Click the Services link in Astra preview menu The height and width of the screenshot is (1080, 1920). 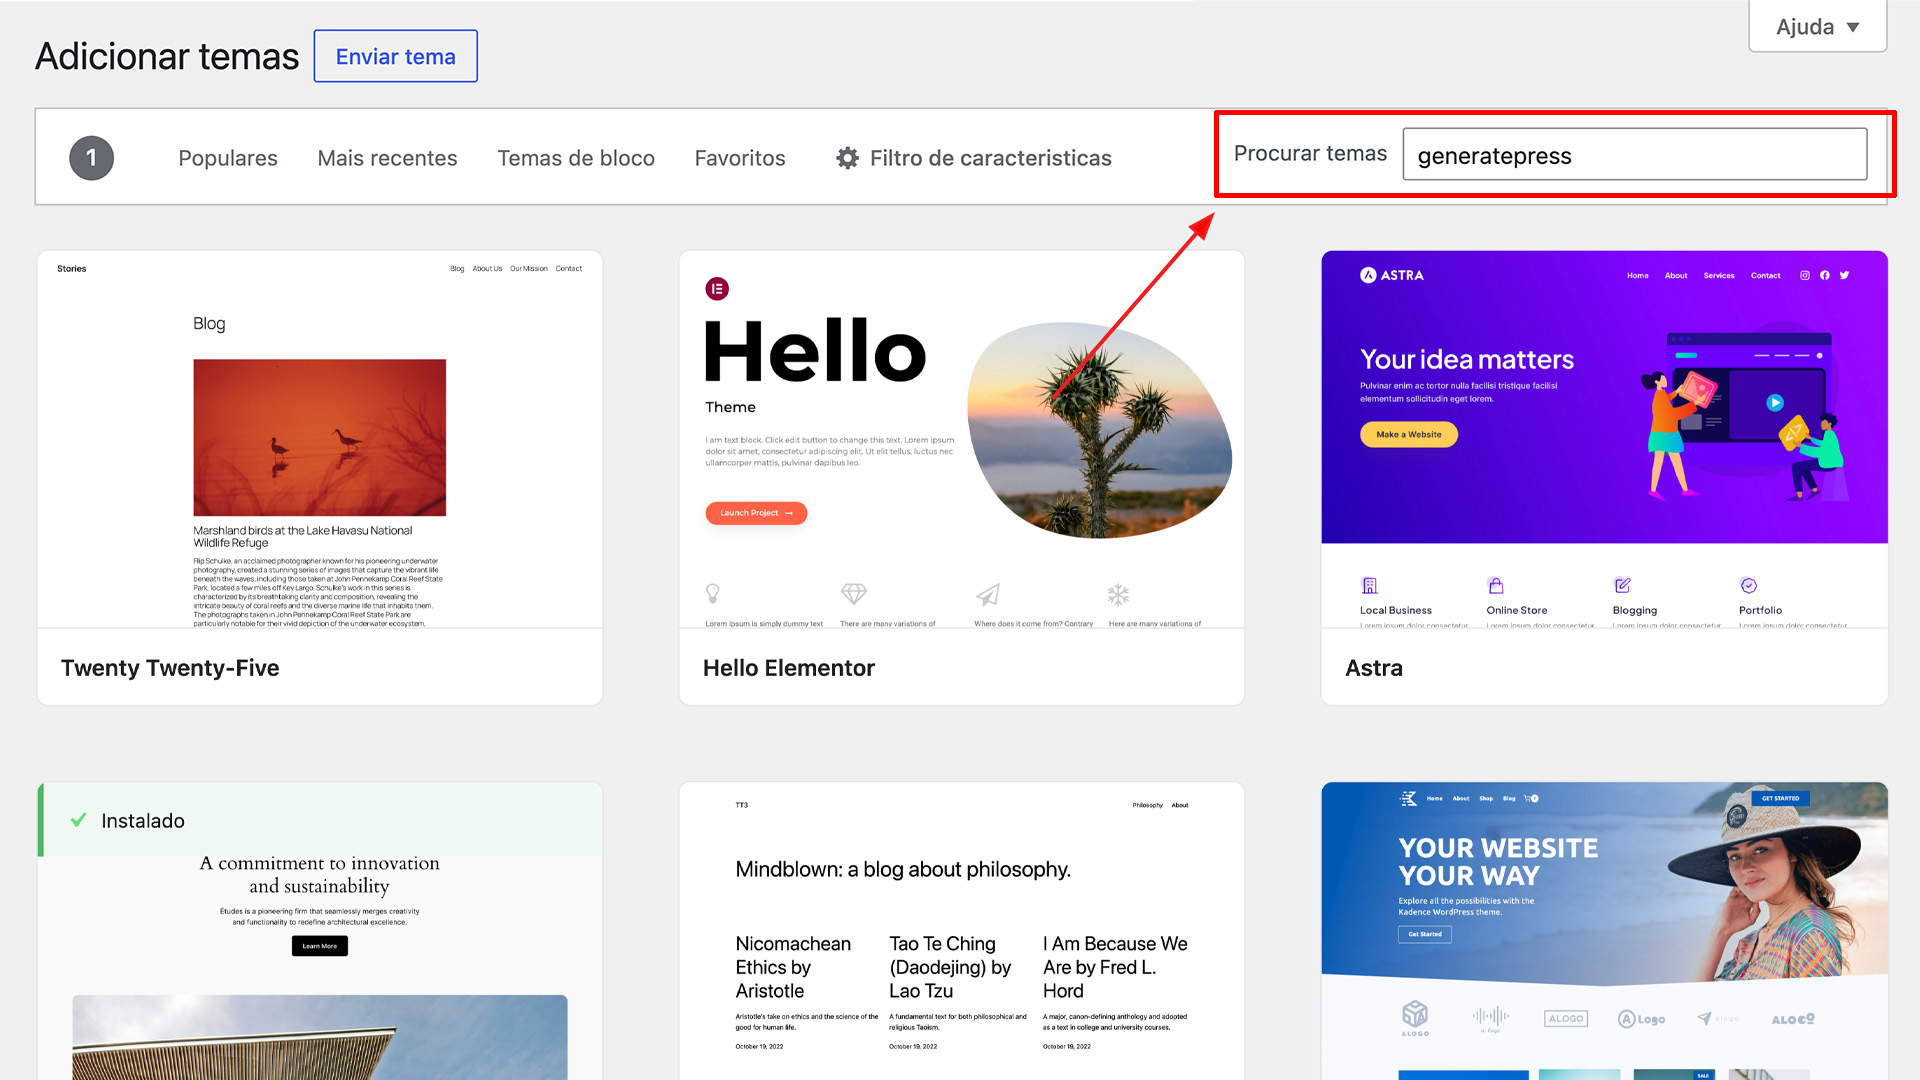point(1719,275)
